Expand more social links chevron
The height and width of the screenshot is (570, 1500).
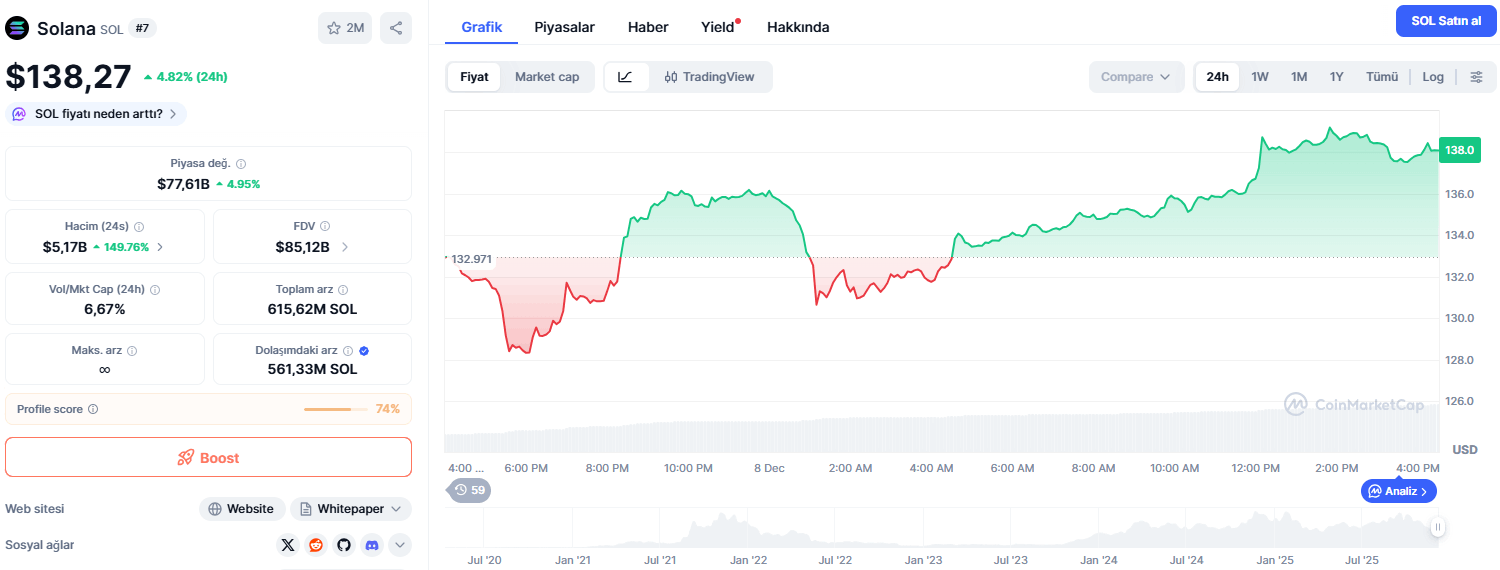pos(400,545)
